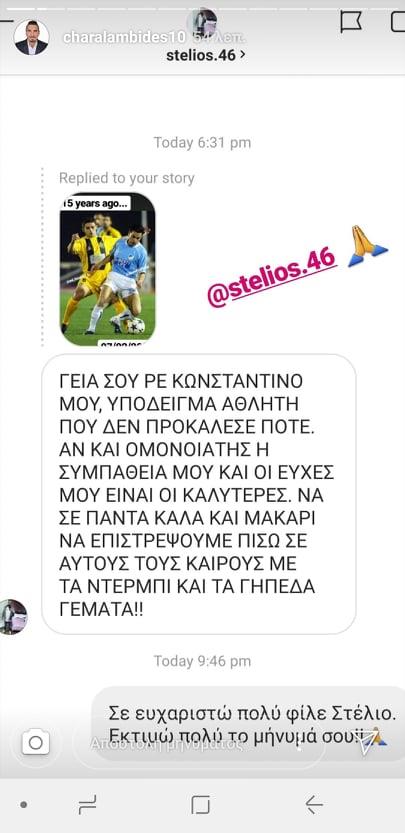Tap the praying hands emoji sticker
Screen dimensions: 405x833
point(367,246)
